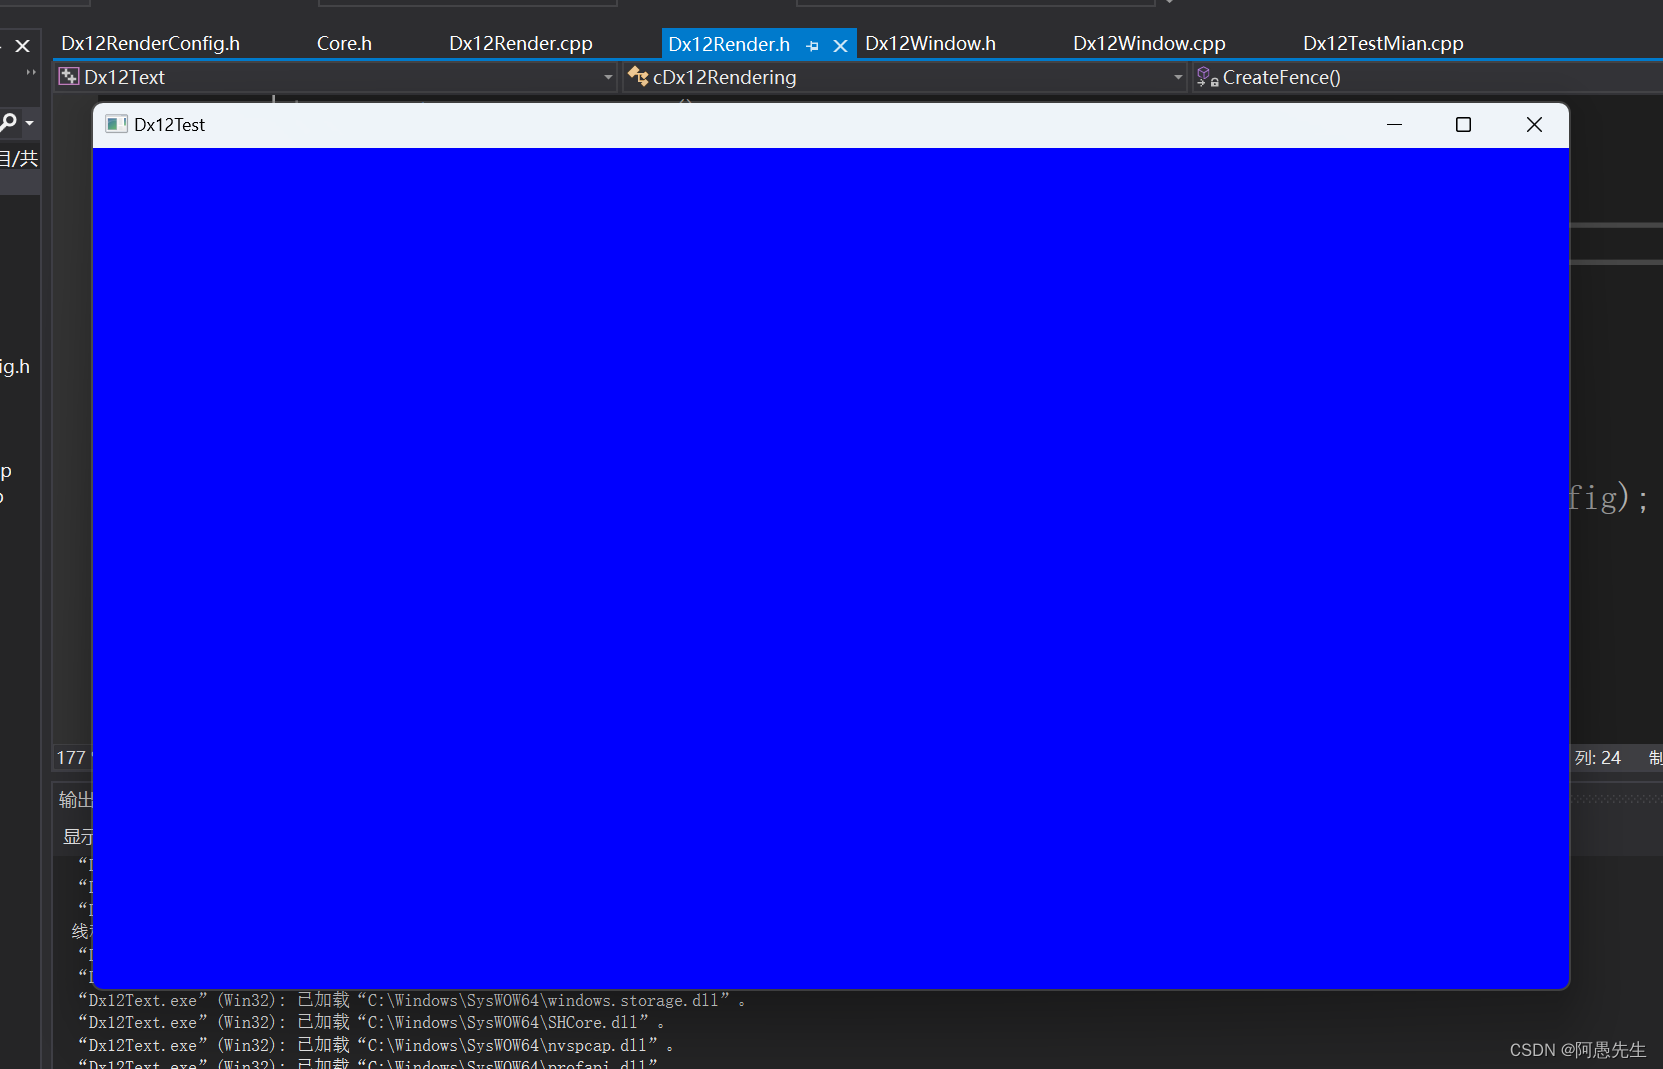Click the Dx12Test window title bar icon

click(116, 124)
